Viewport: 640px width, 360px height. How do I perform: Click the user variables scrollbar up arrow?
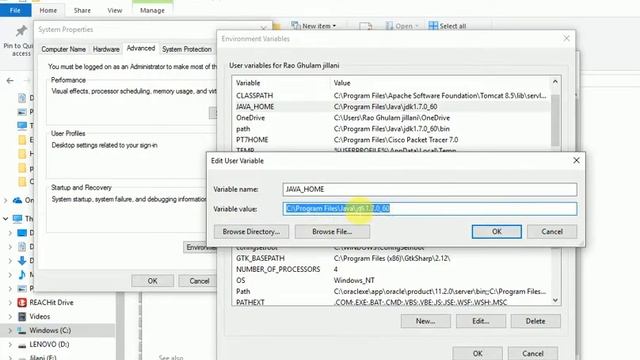coord(555,82)
